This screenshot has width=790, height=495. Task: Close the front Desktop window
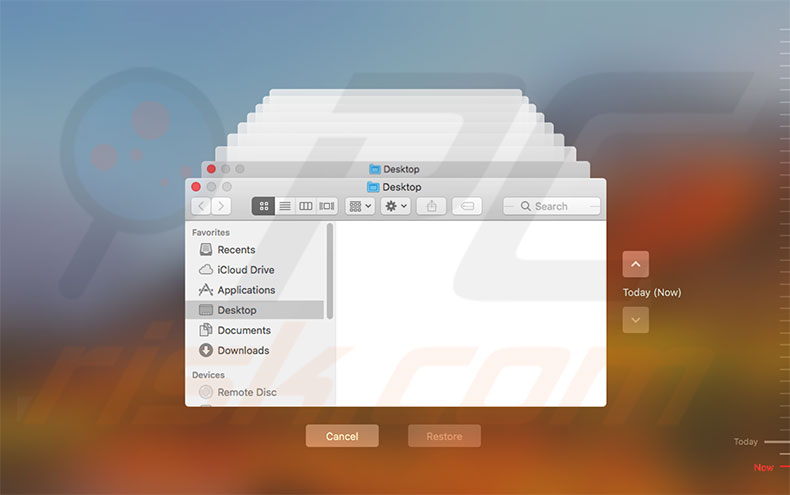point(196,187)
